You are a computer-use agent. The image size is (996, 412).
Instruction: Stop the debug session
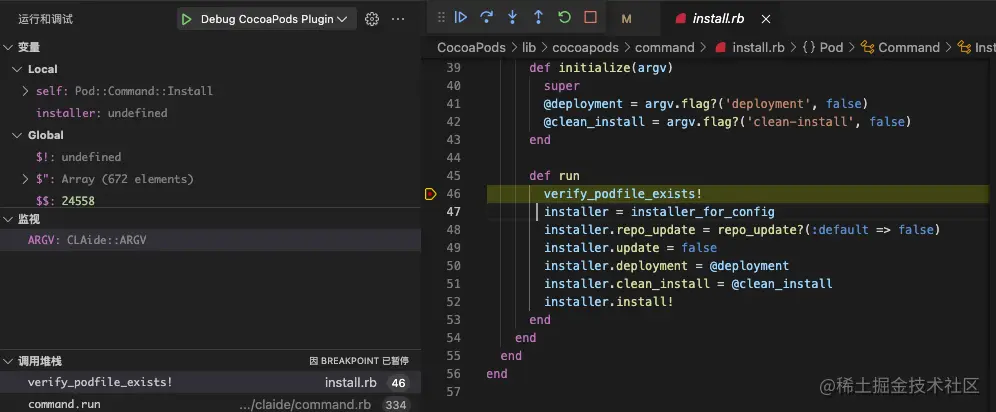[590, 18]
